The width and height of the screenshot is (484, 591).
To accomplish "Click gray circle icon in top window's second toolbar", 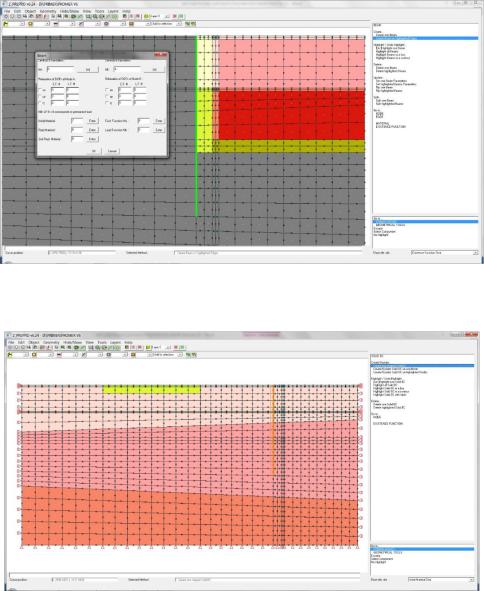I will (x=106, y=24).
